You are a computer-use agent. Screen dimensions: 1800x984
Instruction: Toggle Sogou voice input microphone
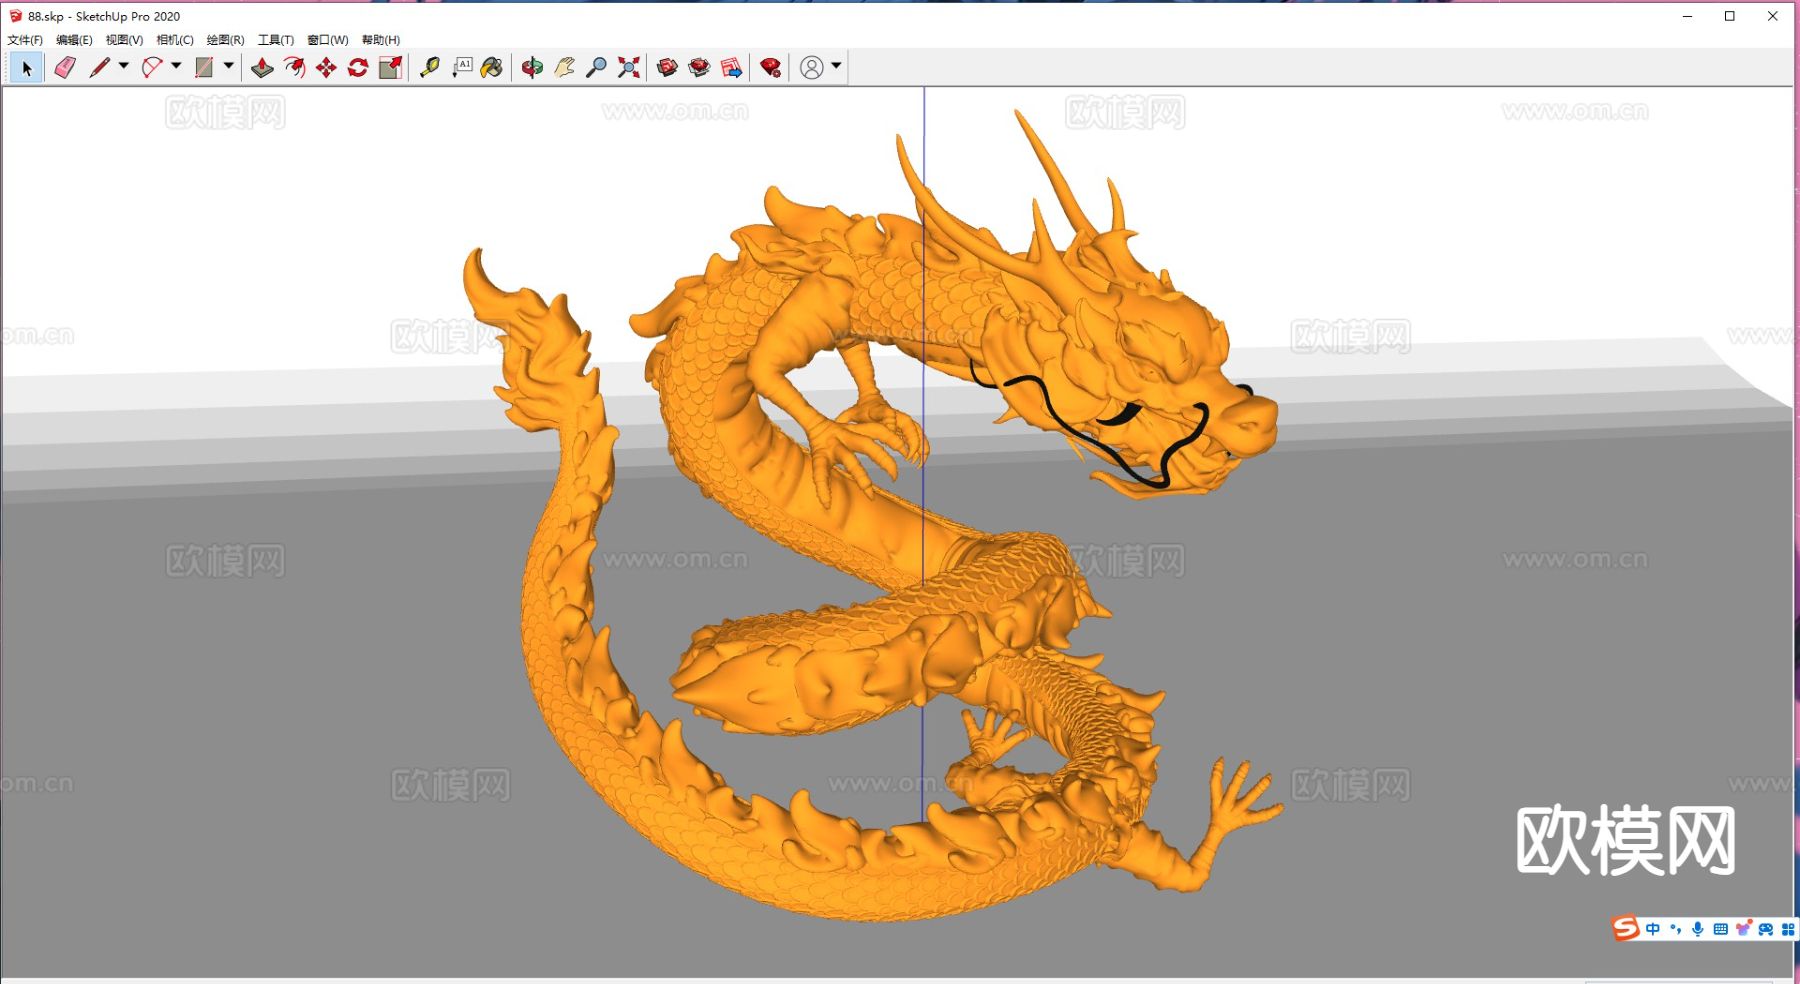(x=1697, y=929)
